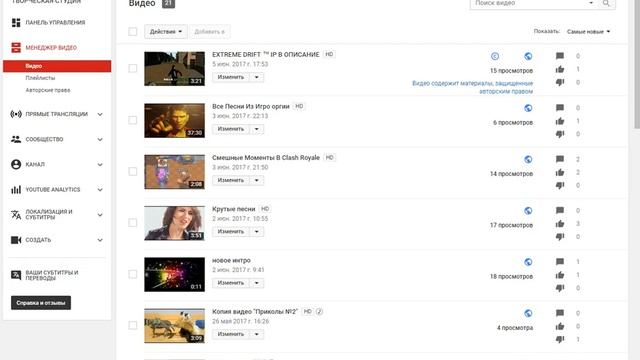Screen dimensions: 640x360
Task: Click Изменить for новое интро
Action: (231, 283)
